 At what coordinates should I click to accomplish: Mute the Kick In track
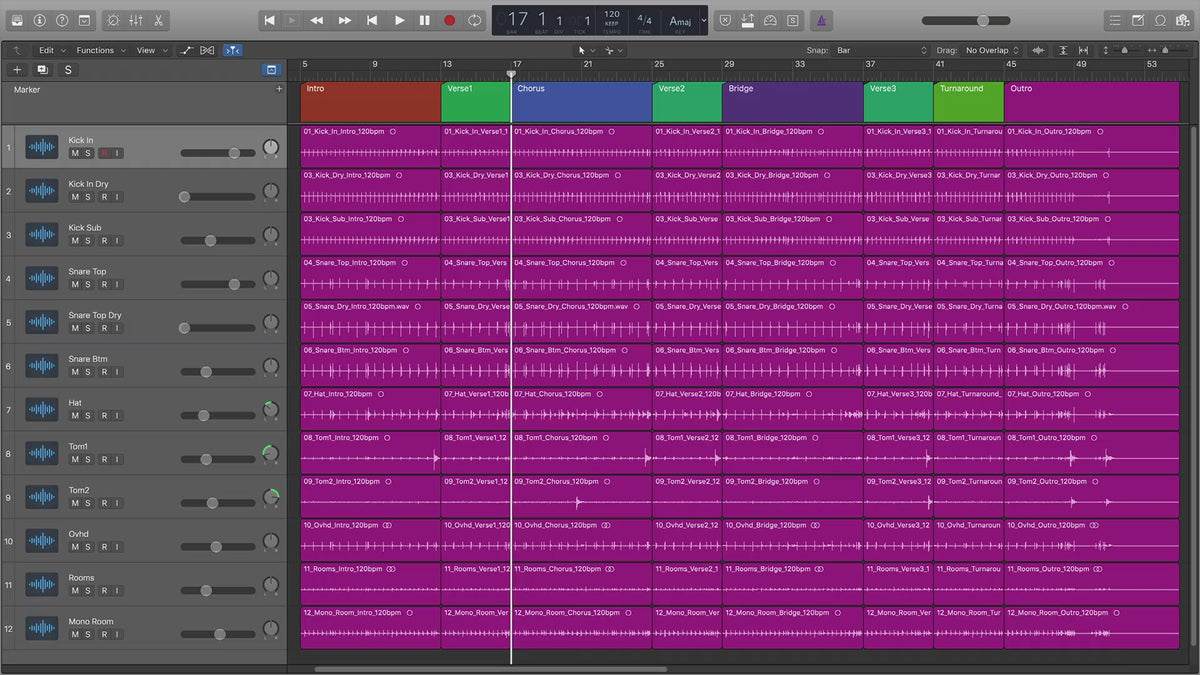pos(75,153)
